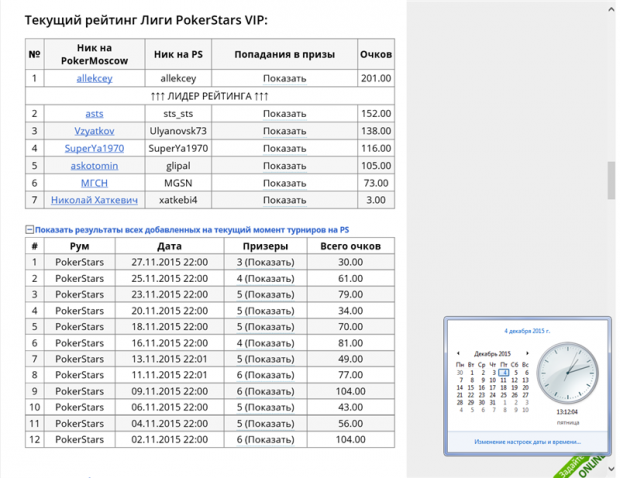
Task: Go to previous month in calendar
Action: (458, 353)
